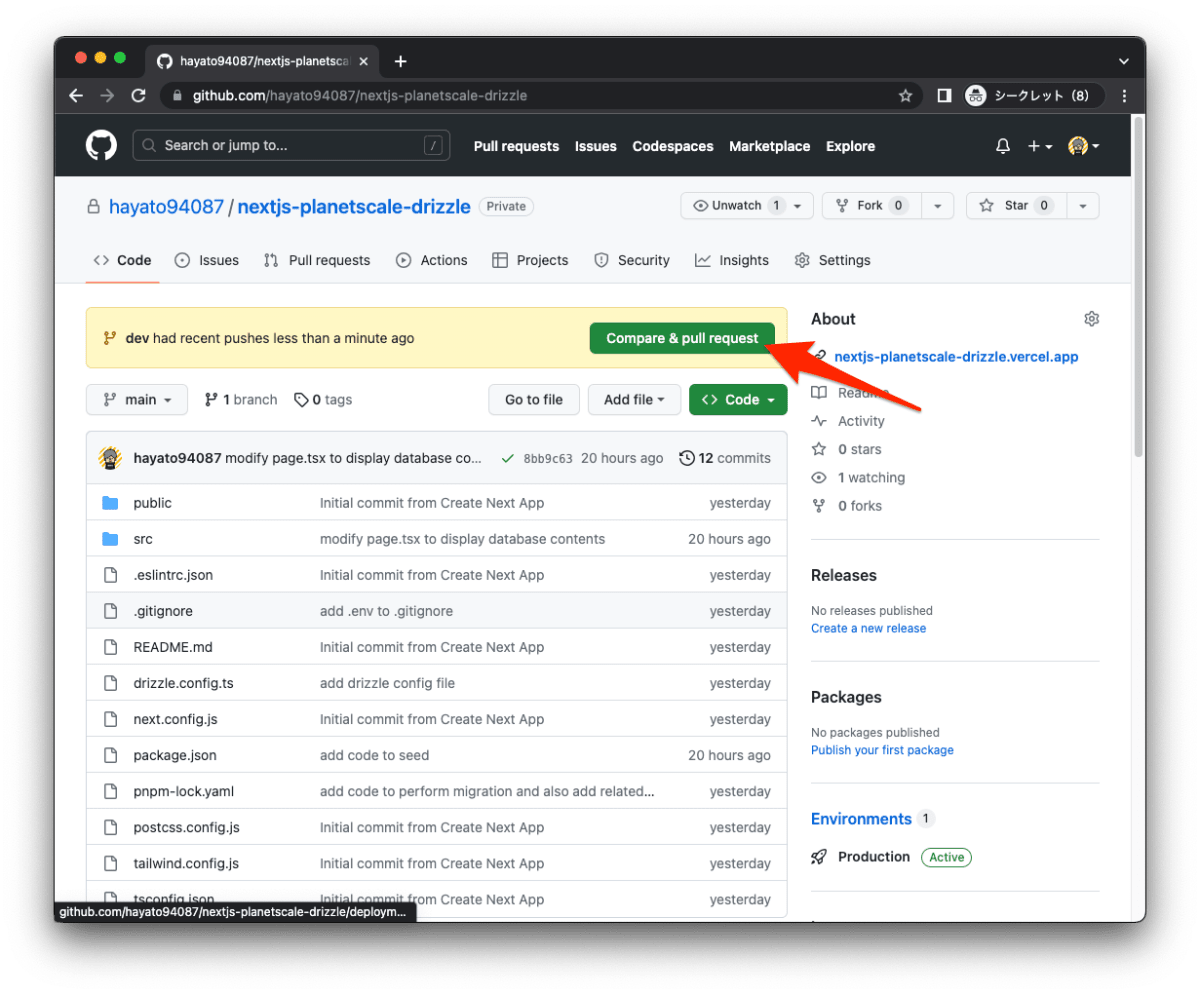
Task: Open Explore in top navigation
Action: 850,146
